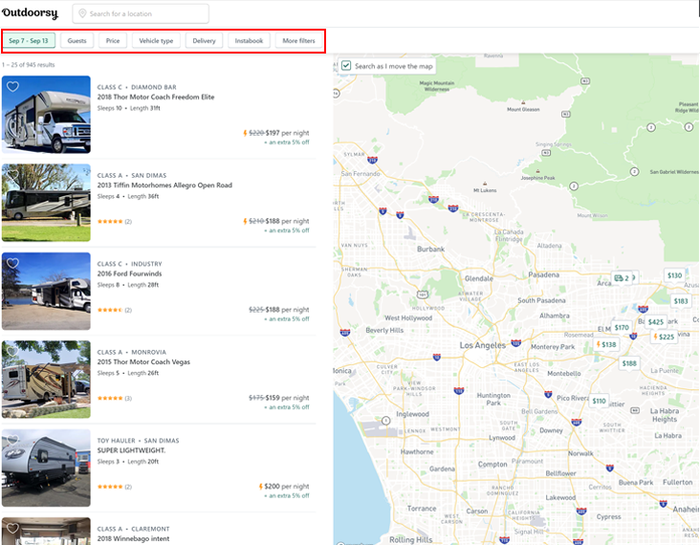Click the $225 map price marker

pyautogui.click(x=664, y=337)
